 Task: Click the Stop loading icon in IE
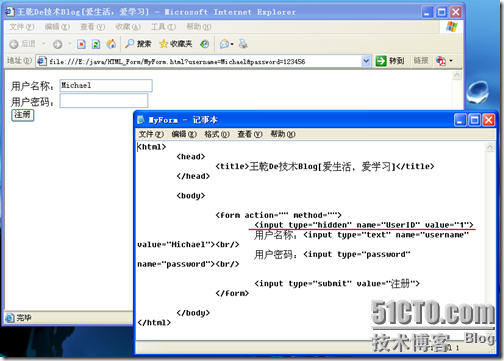coord(81,44)
